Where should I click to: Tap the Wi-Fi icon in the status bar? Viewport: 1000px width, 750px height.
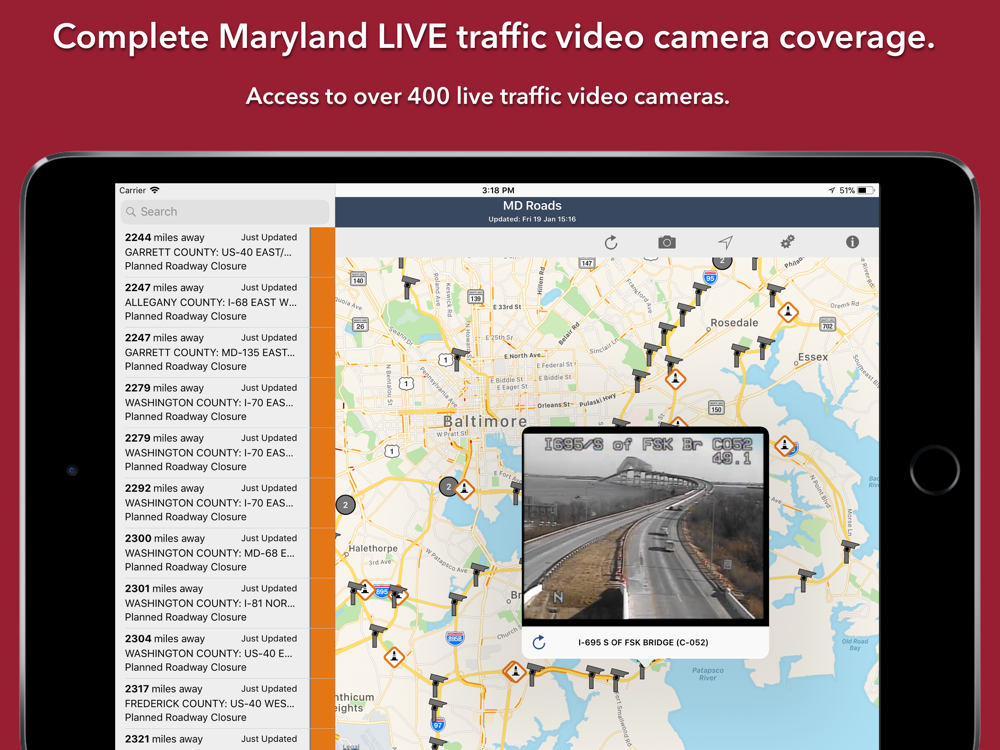click(154, 190)
